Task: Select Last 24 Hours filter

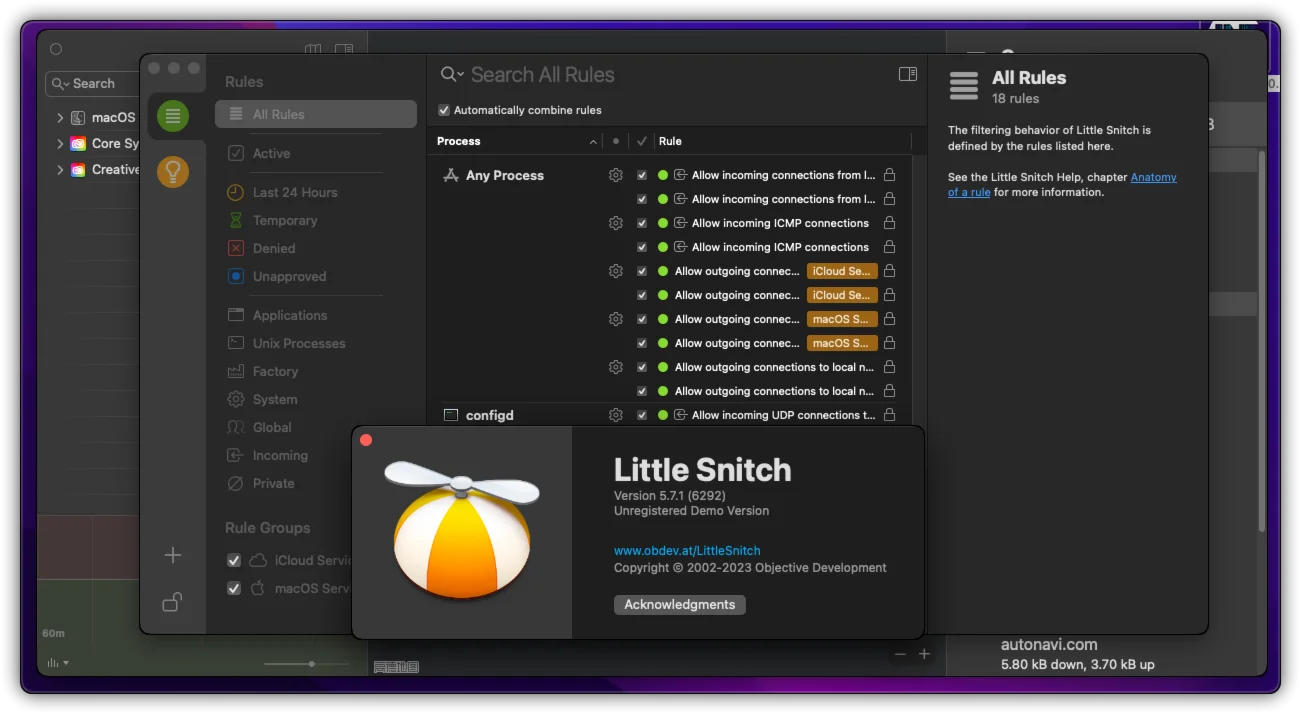Action: point(294,192)
